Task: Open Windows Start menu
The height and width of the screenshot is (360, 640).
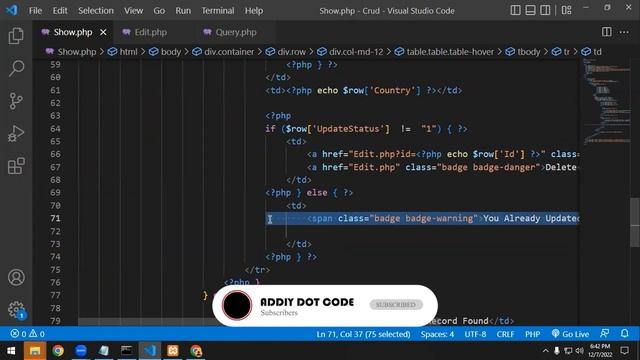Action: 11,351
